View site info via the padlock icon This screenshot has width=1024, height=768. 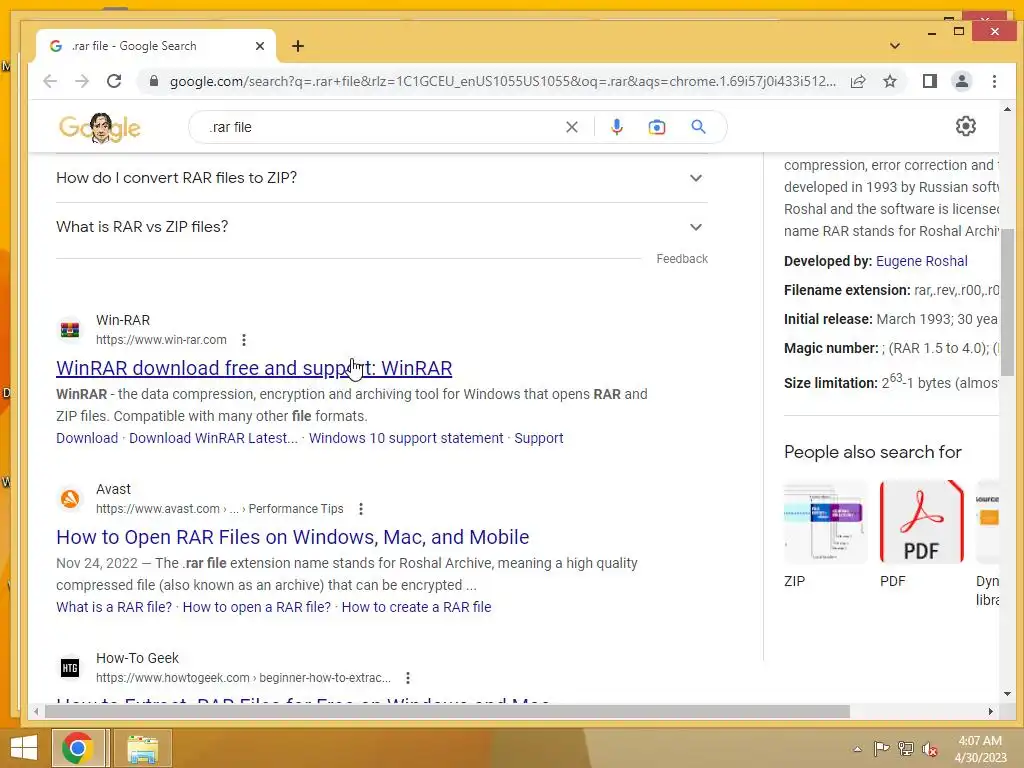[153, 81]
